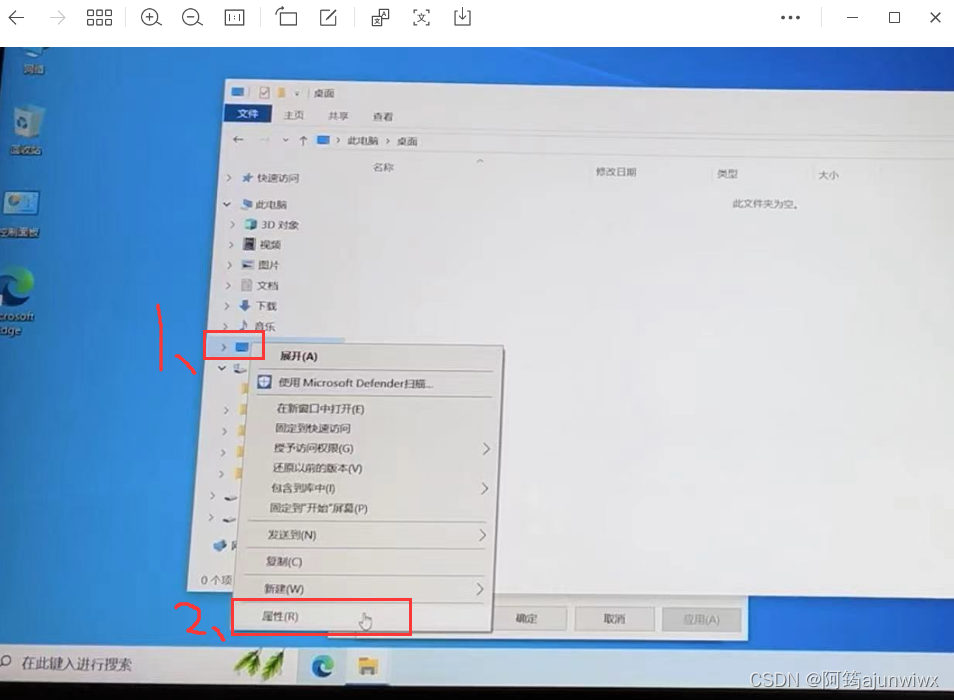Open the 文件 ribbon tab
The height and width of the screenshot is (700, 954).
tap(248, 114)
